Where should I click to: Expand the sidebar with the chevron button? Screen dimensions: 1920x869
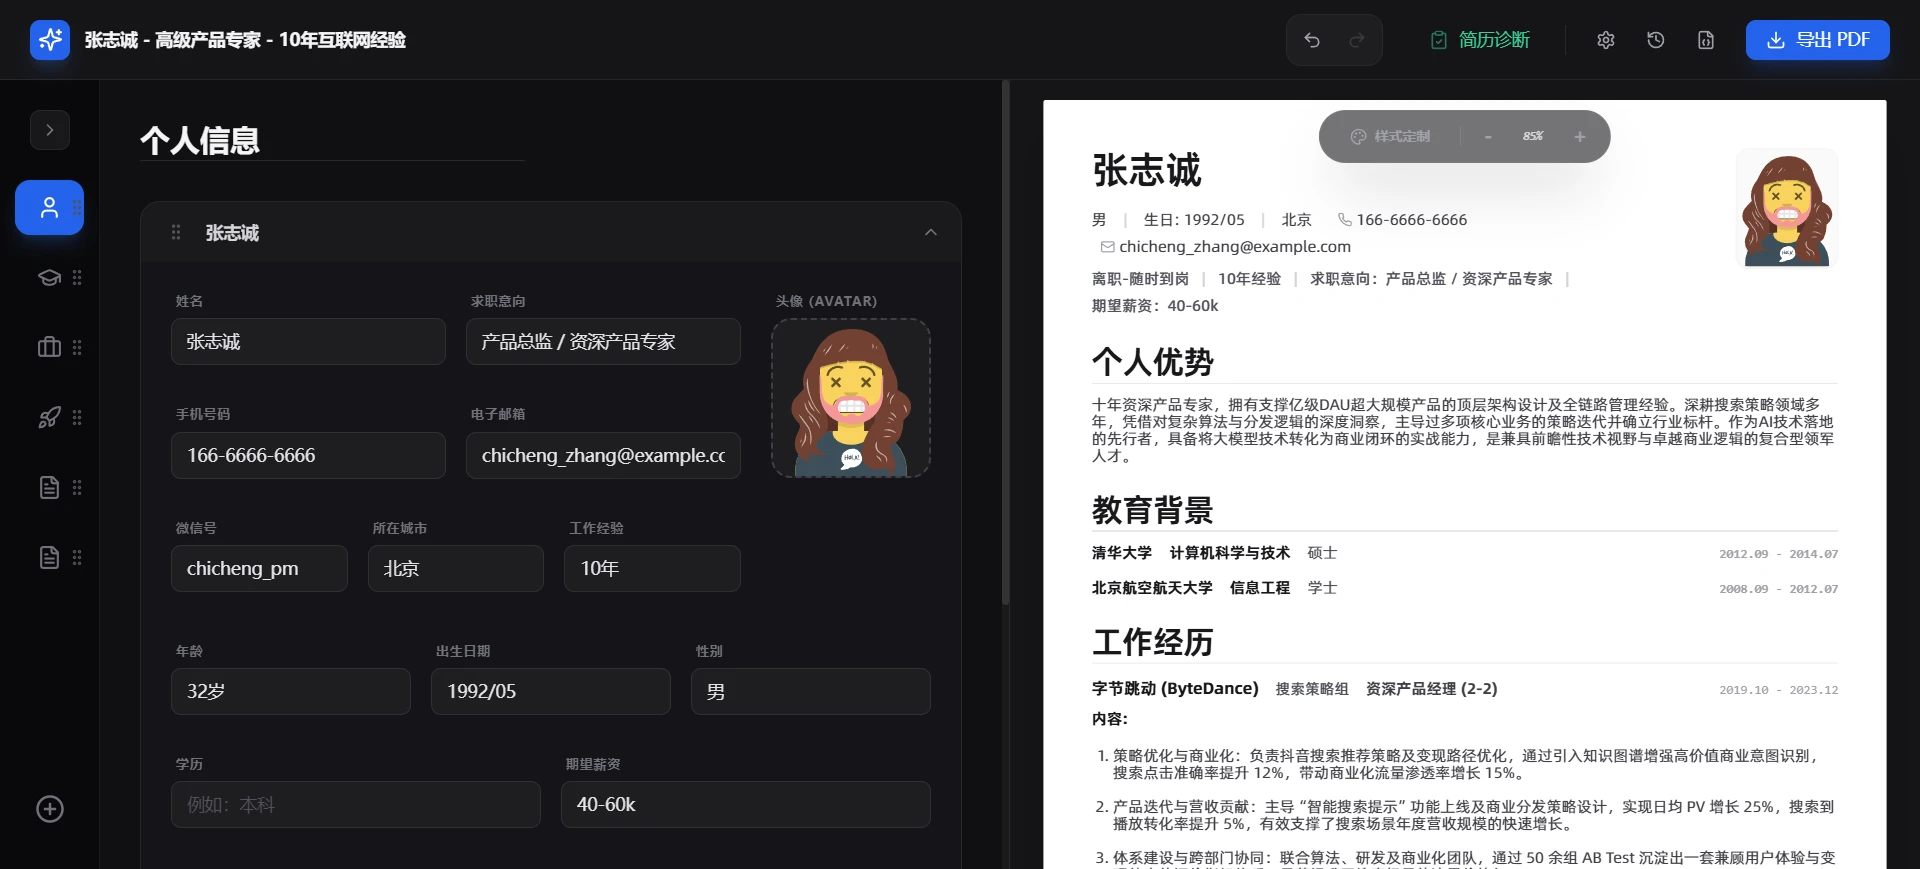pos(50,130)
